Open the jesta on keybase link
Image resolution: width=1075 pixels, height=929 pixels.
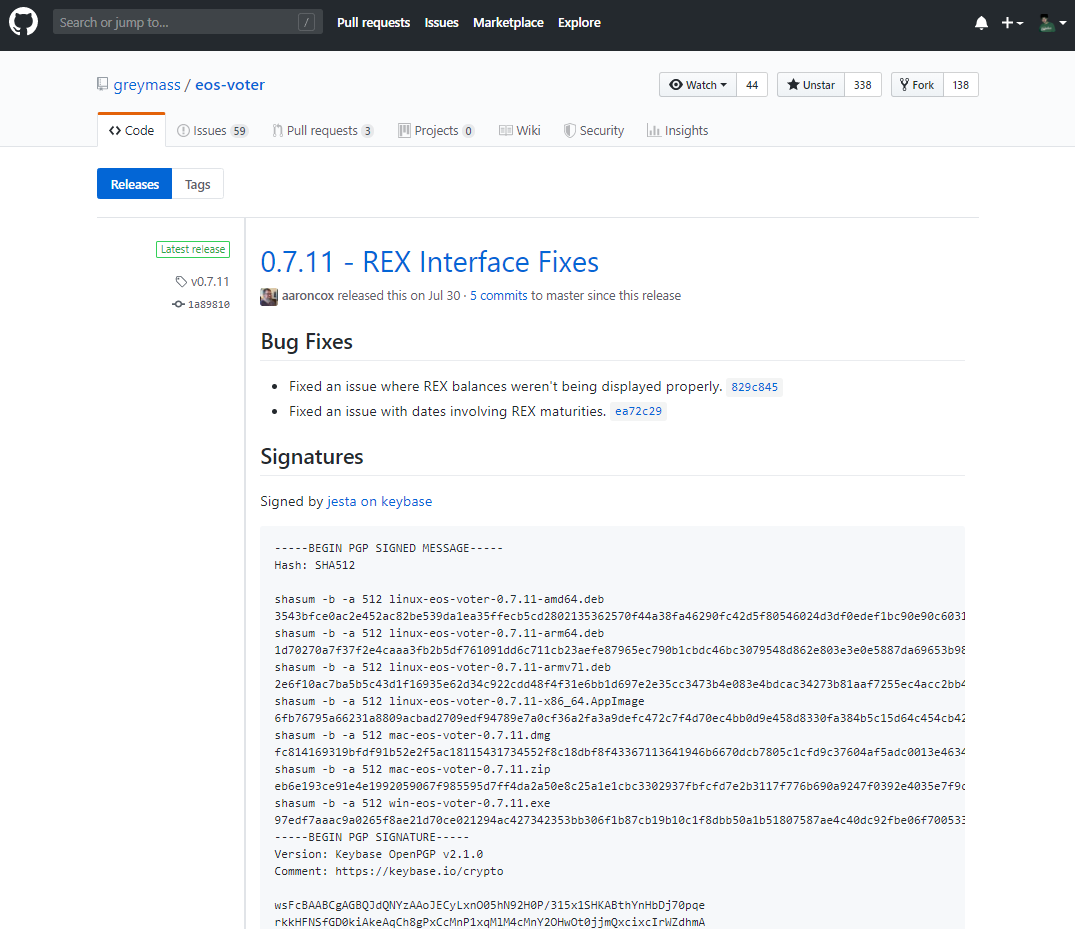(379, 501)
